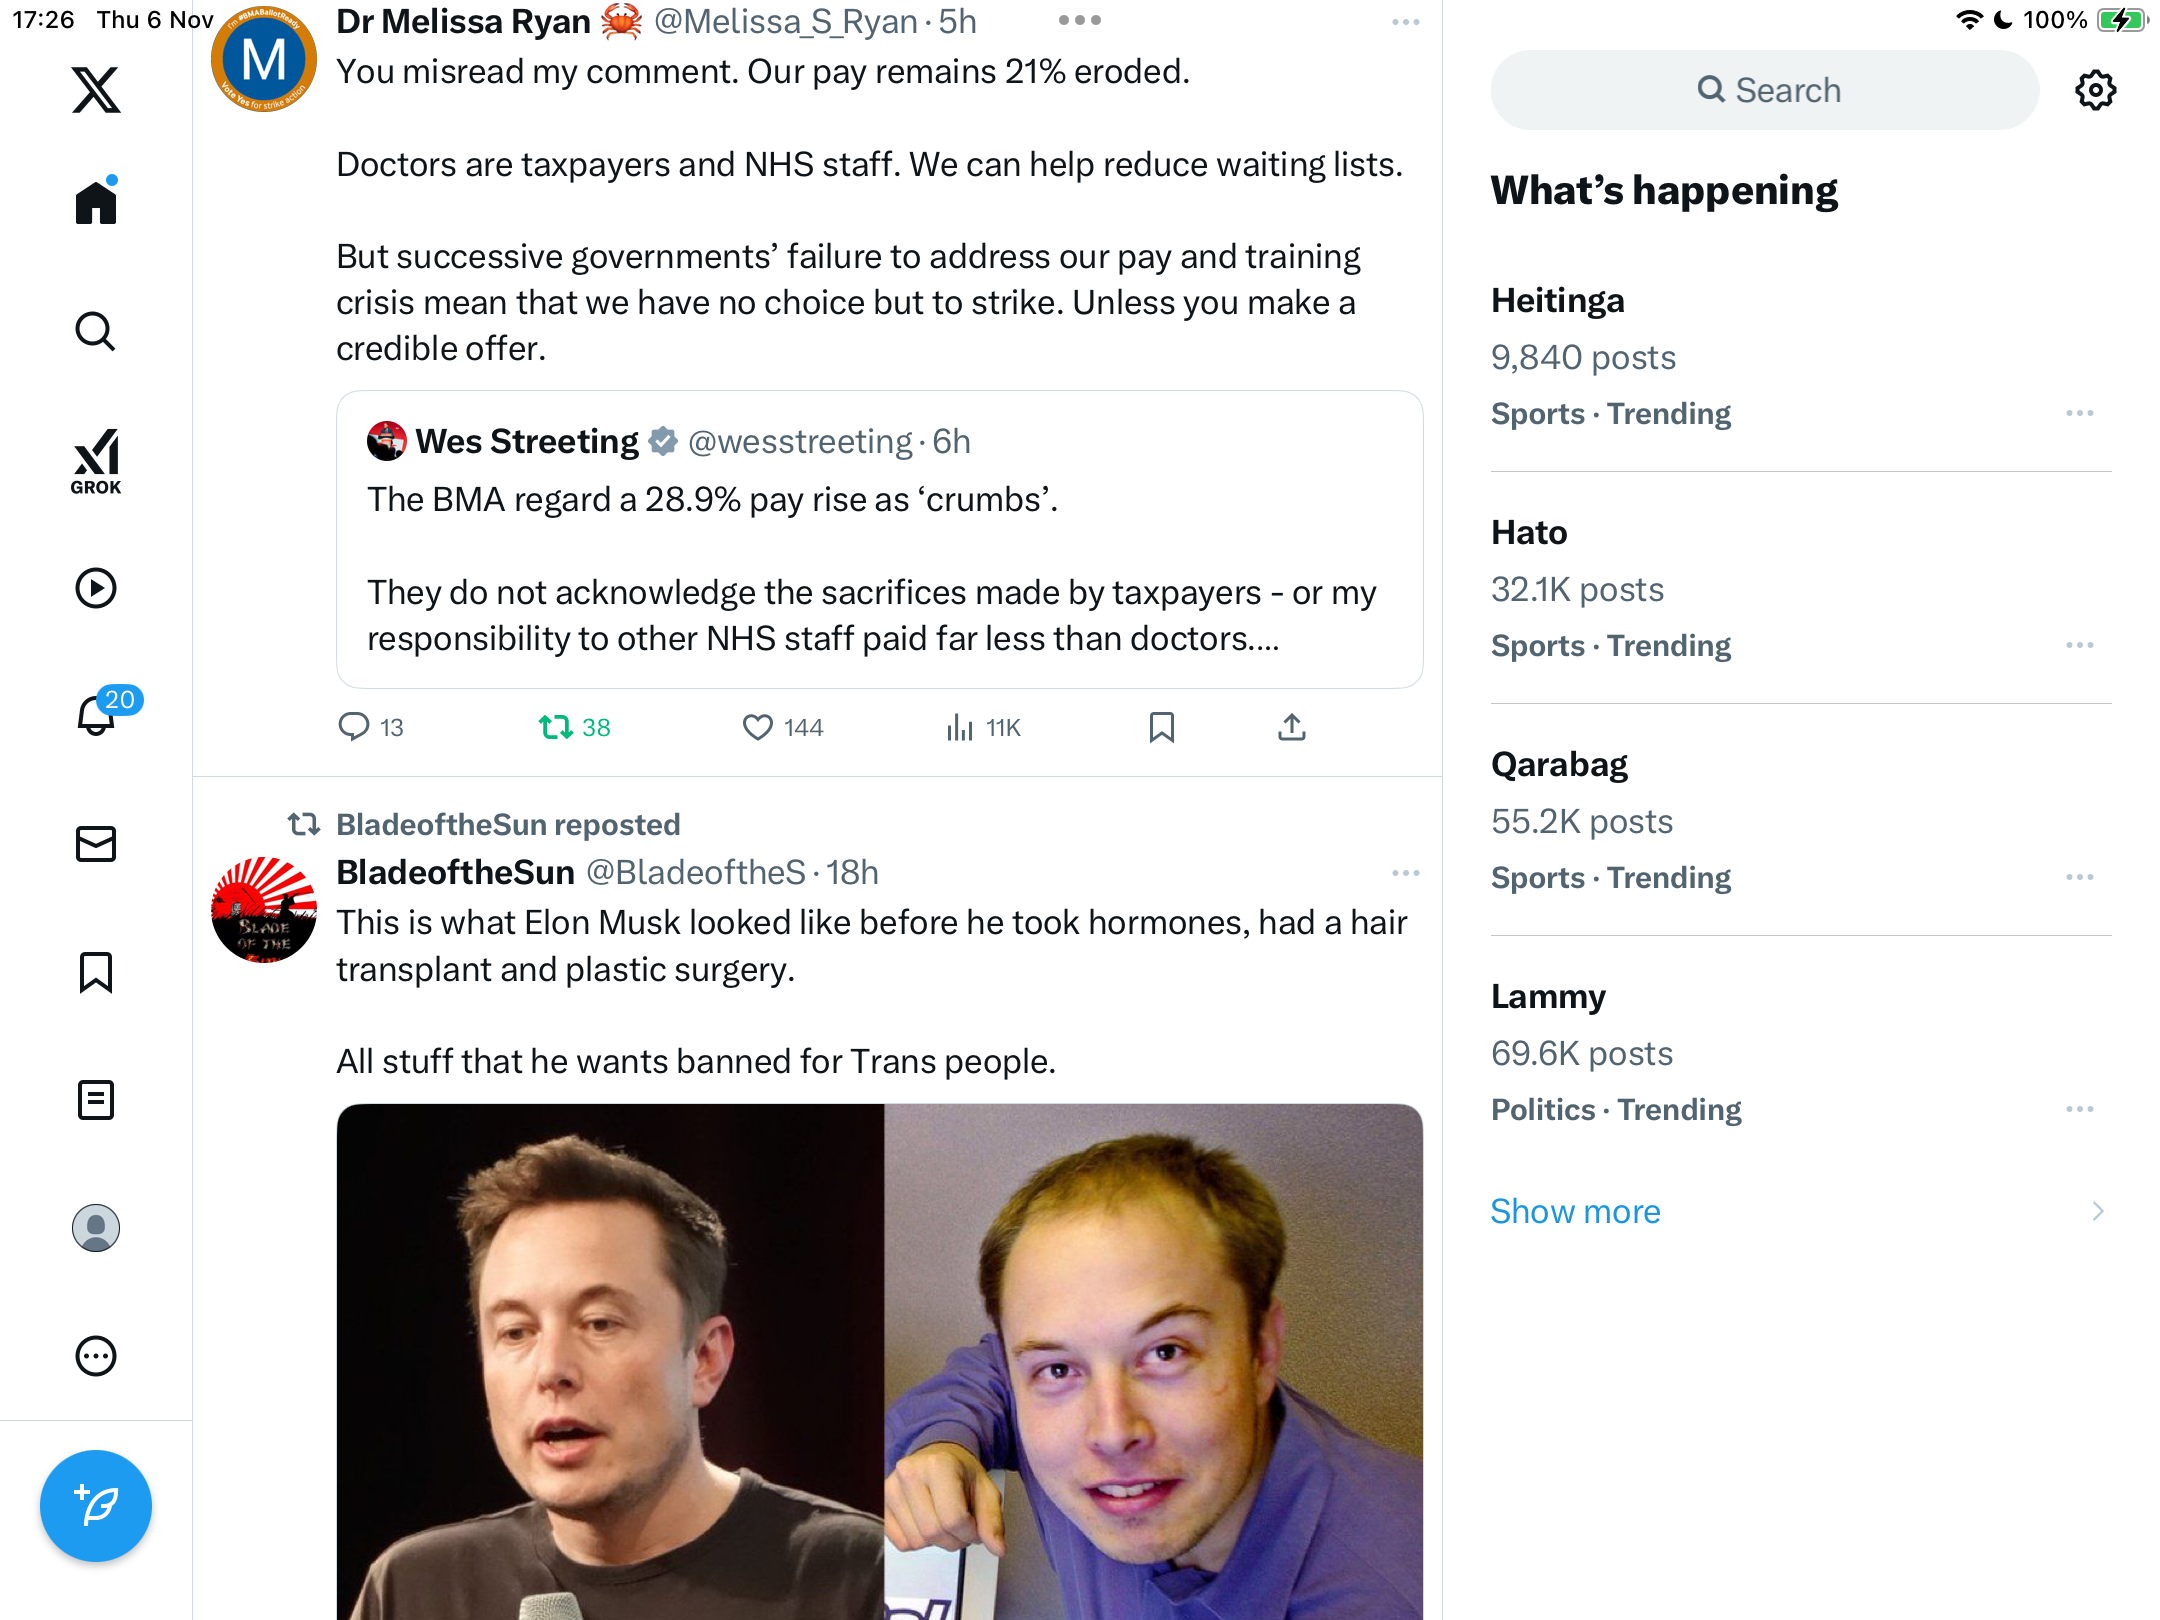Viewport: 2160px width, 1620px height.
Task: Click the Search input field
Action: pos(1765,90)
